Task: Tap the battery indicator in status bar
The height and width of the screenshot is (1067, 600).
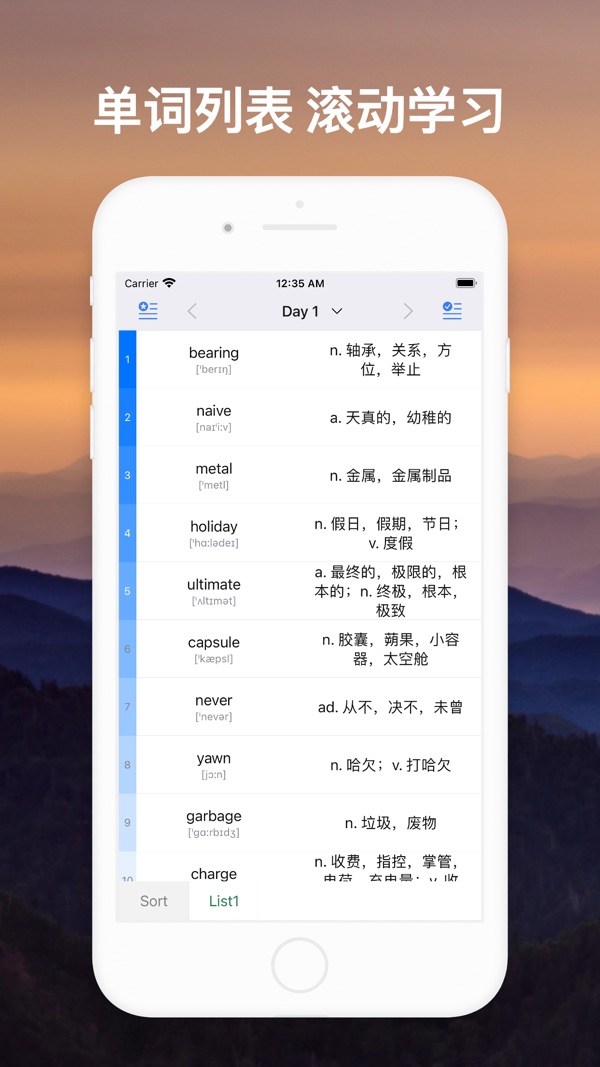Action: pos(465,283)
